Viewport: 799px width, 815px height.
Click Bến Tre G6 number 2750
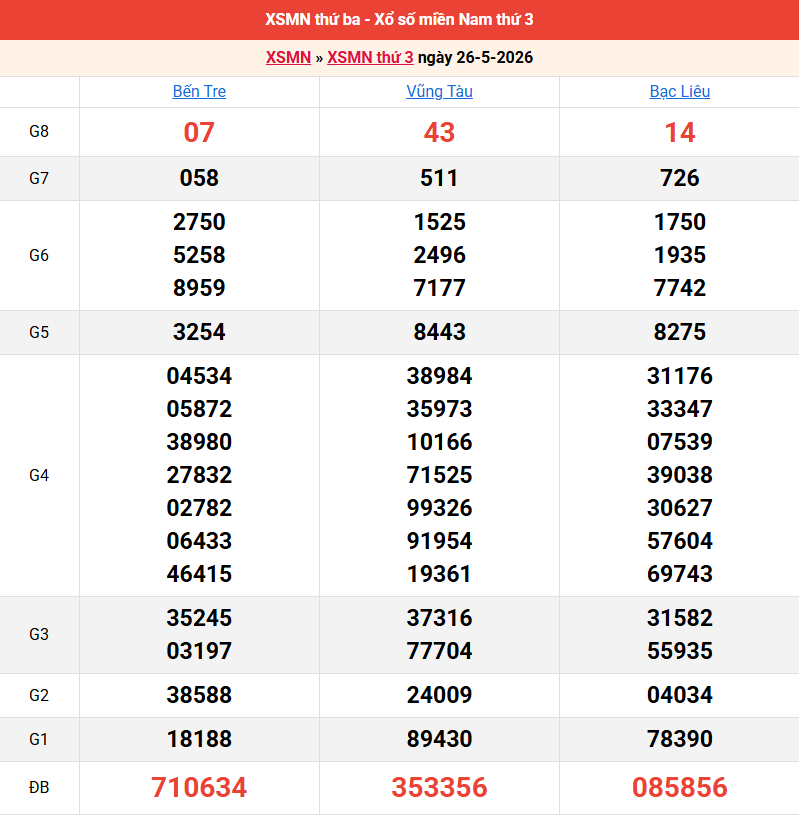[x=199, y=222]
